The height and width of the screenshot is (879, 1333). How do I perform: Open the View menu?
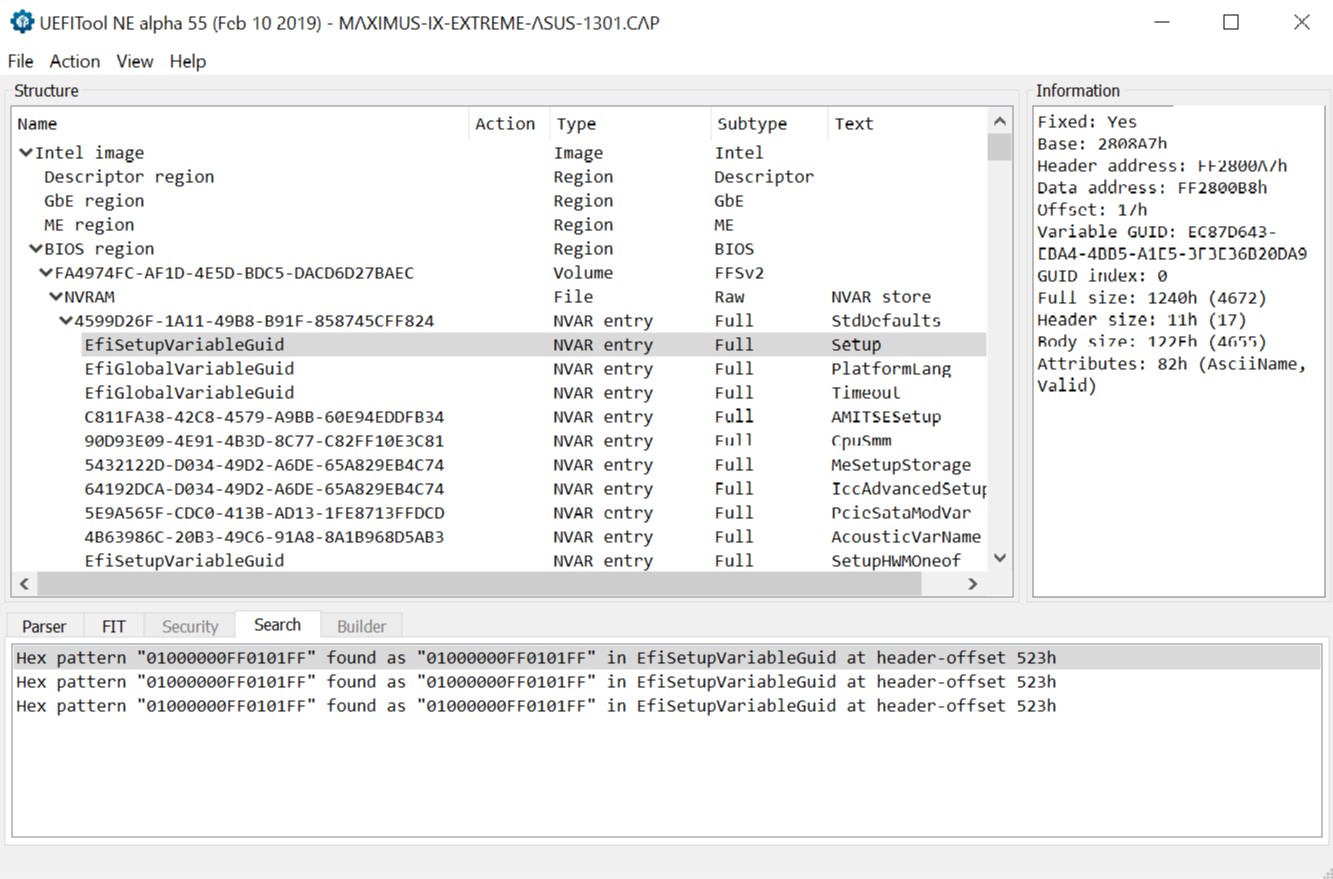click(135, 61)
